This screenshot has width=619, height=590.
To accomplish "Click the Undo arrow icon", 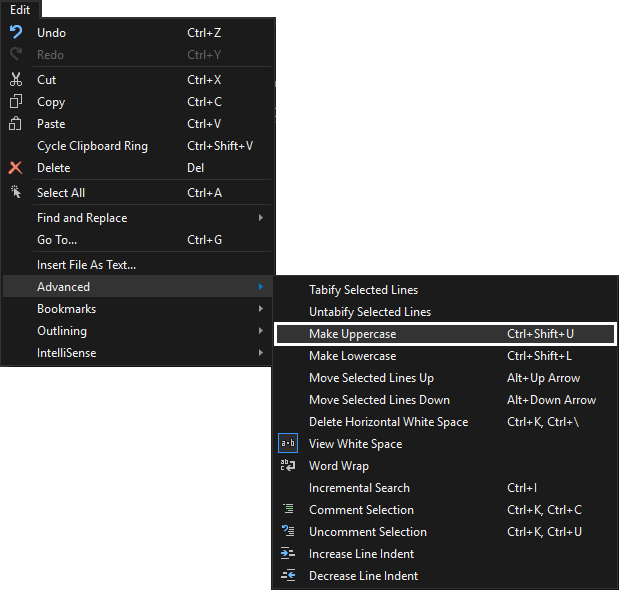I will 15,33.
